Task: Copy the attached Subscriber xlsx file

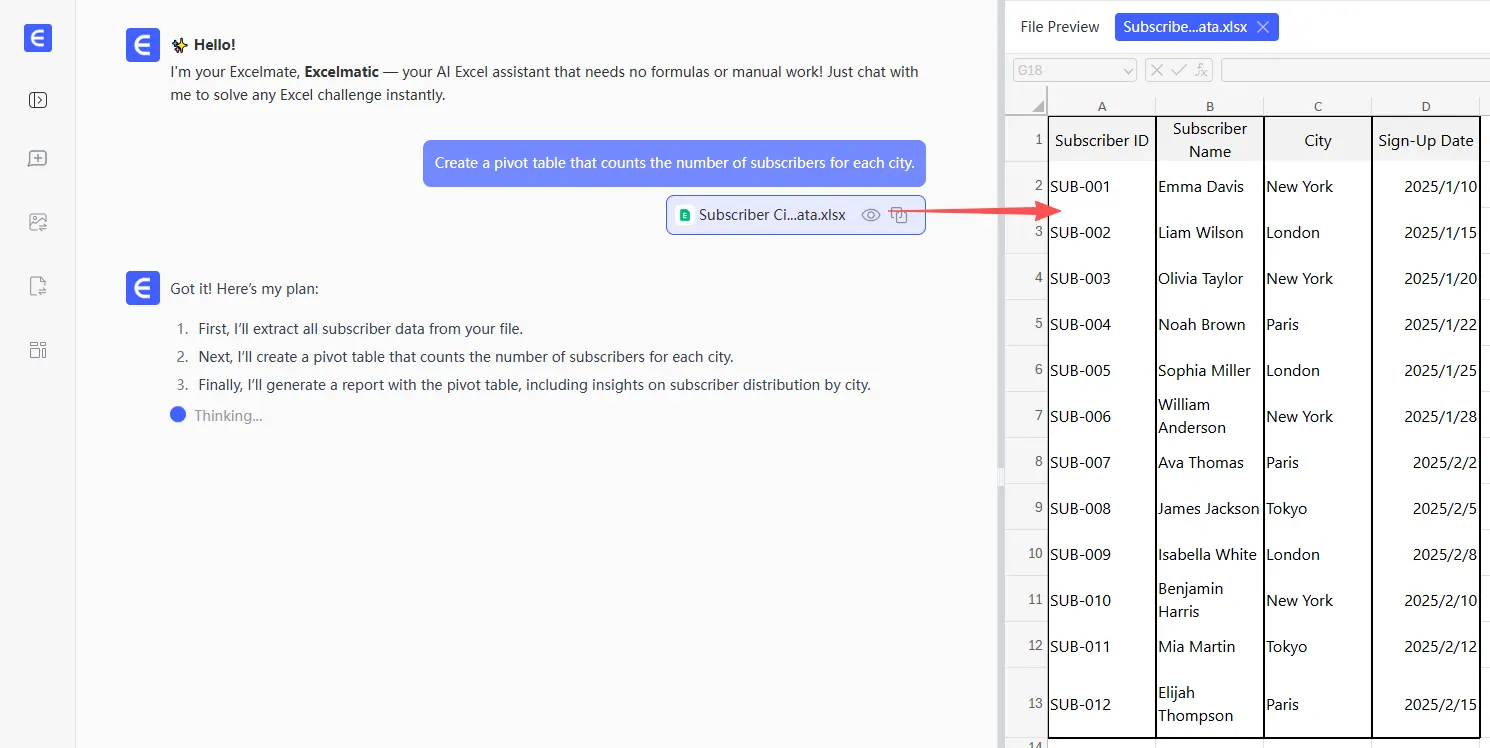Action: tap(899, 215)
